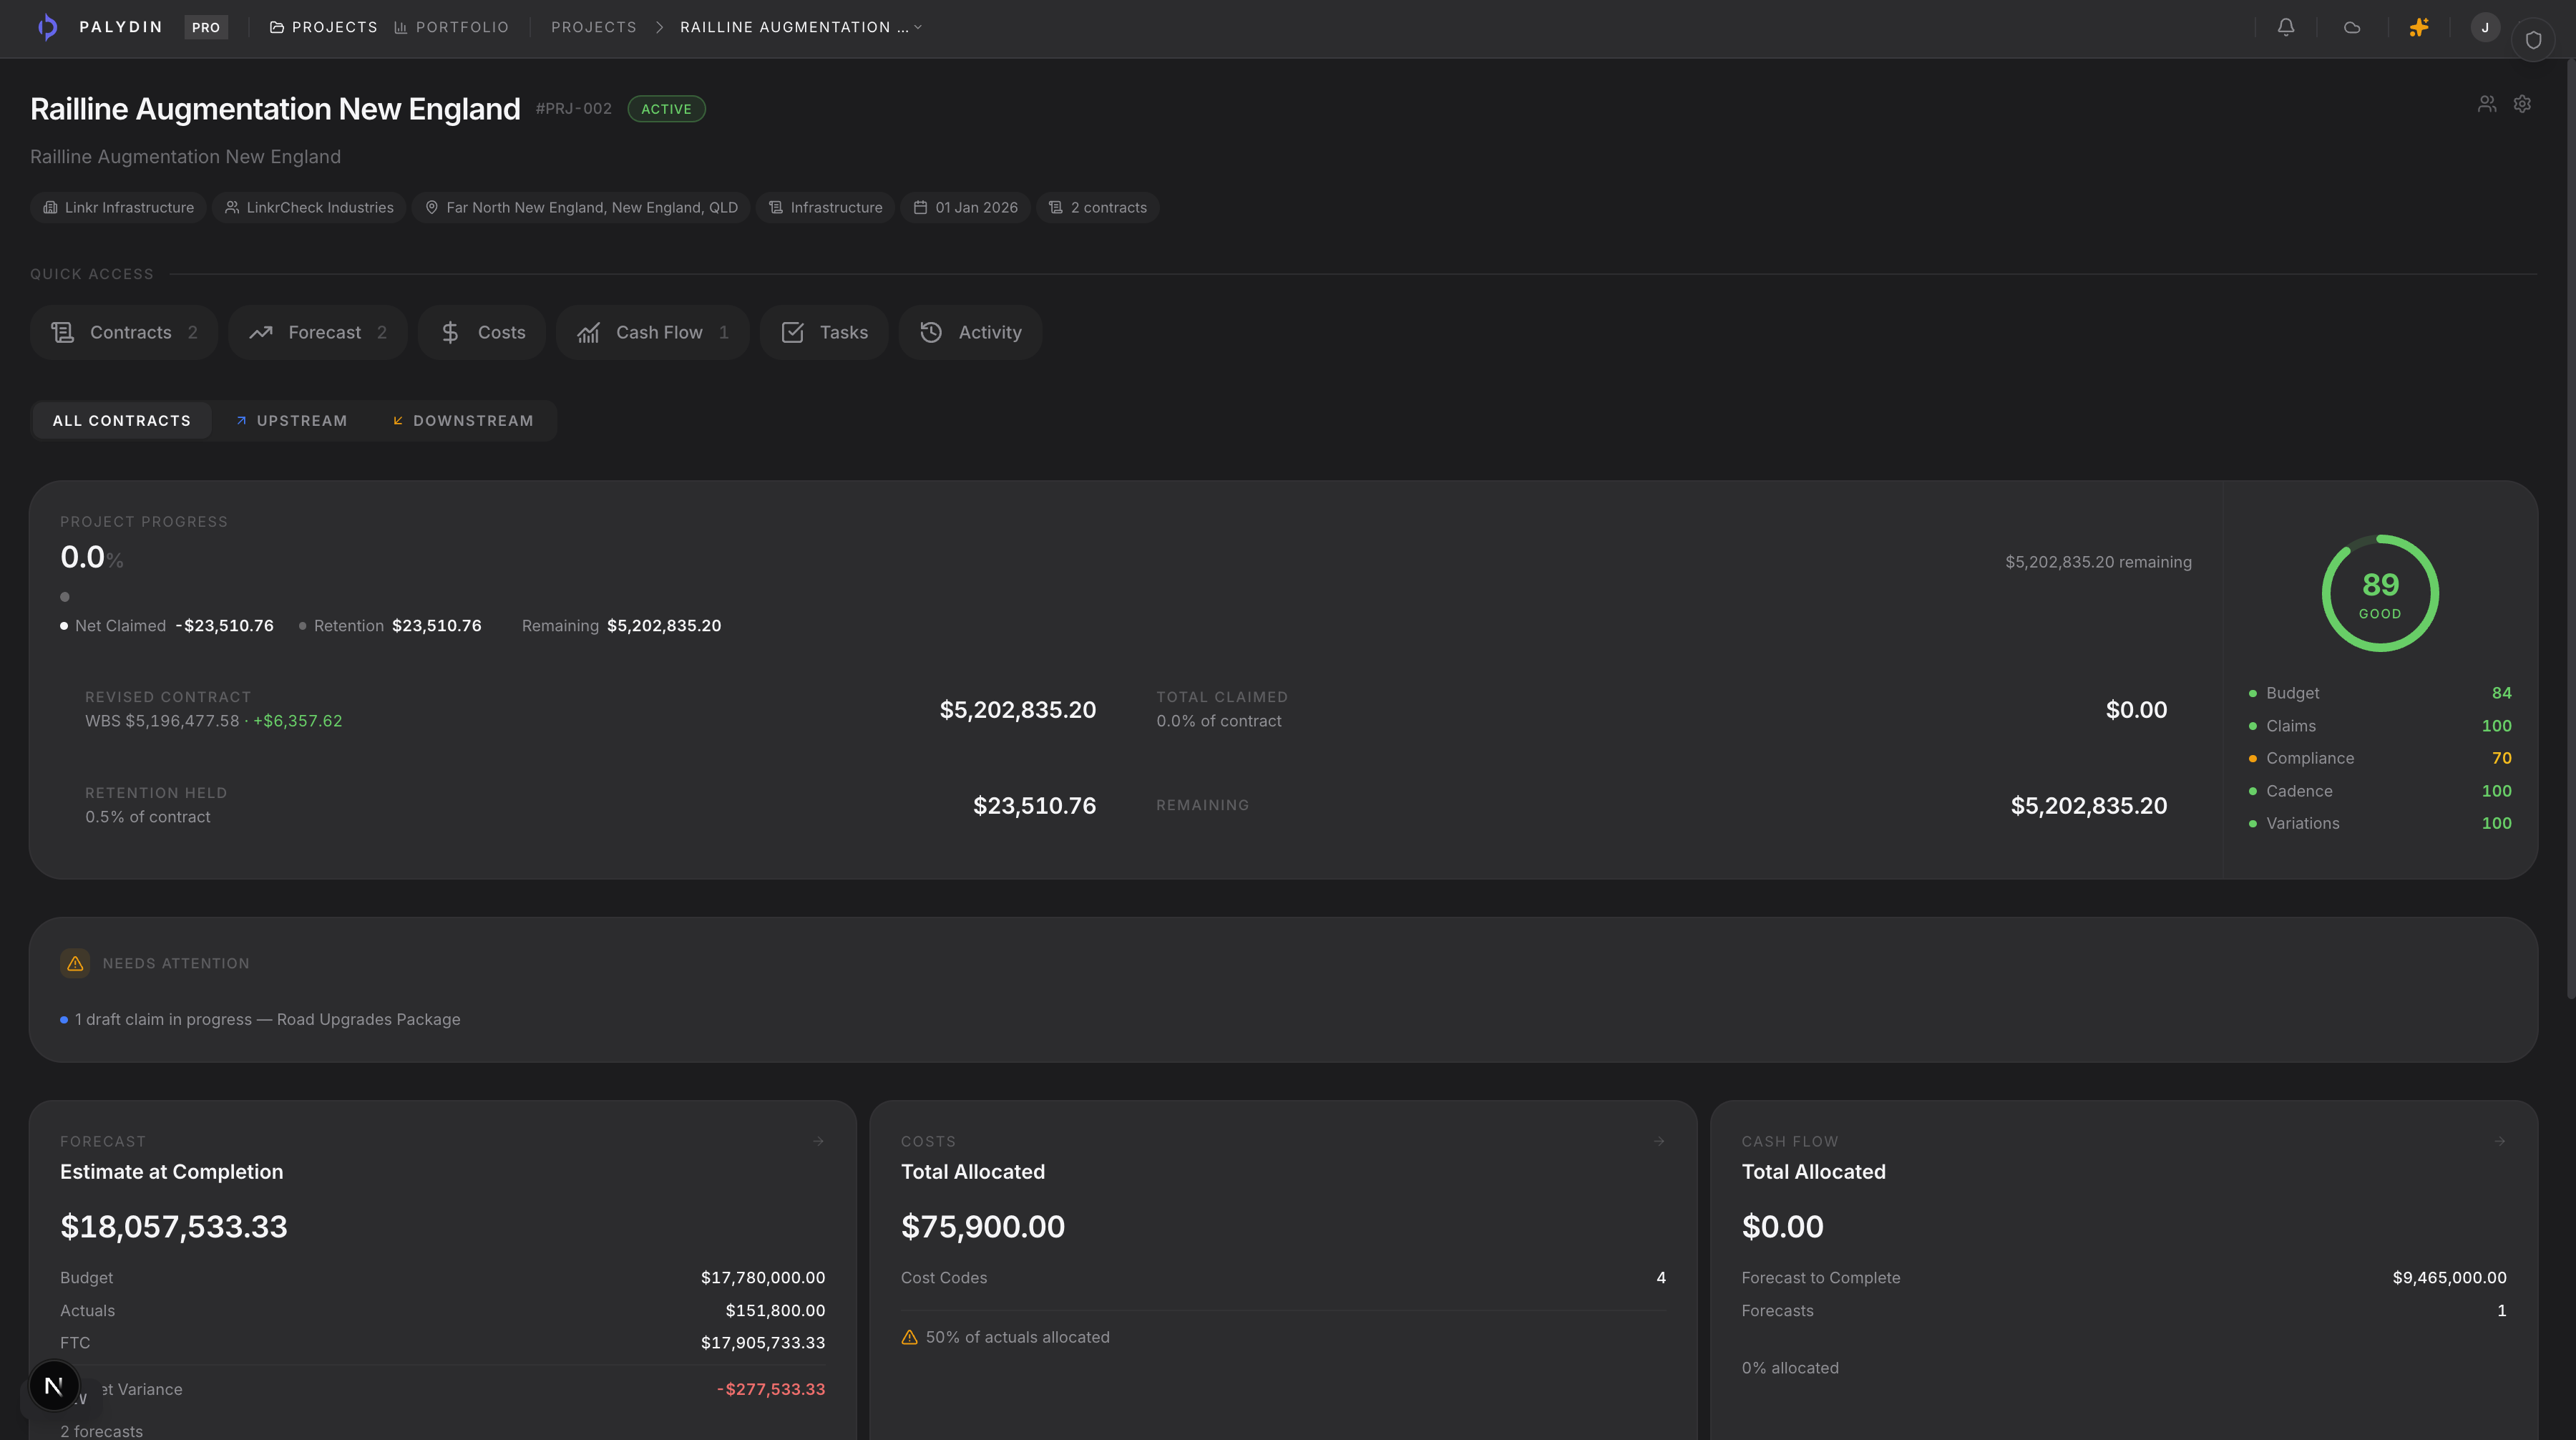Select the Forecast quick access icon
This screenshot has width=2576, height=1440.
pyautogui.click(x=317, y=332)
